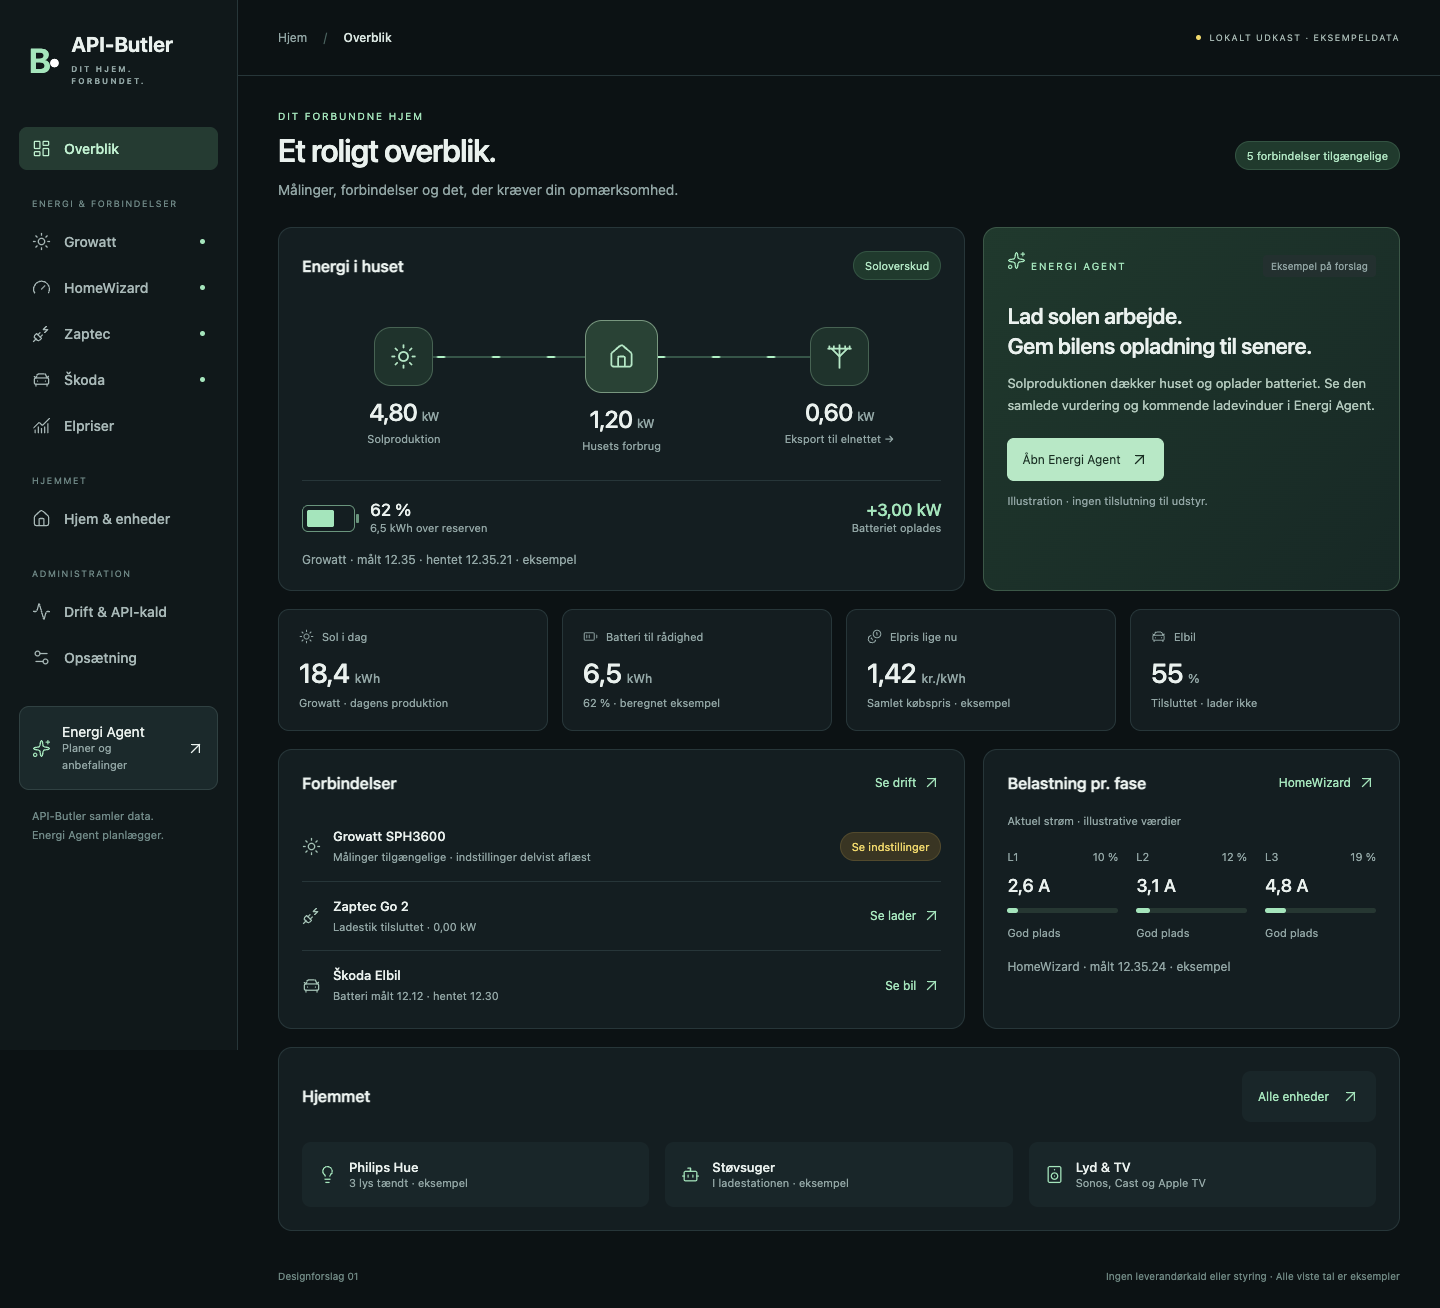This screenshot has width=1440, height=1308.
Task: Click the Alle enheder button
Action: point(1308,1097)
